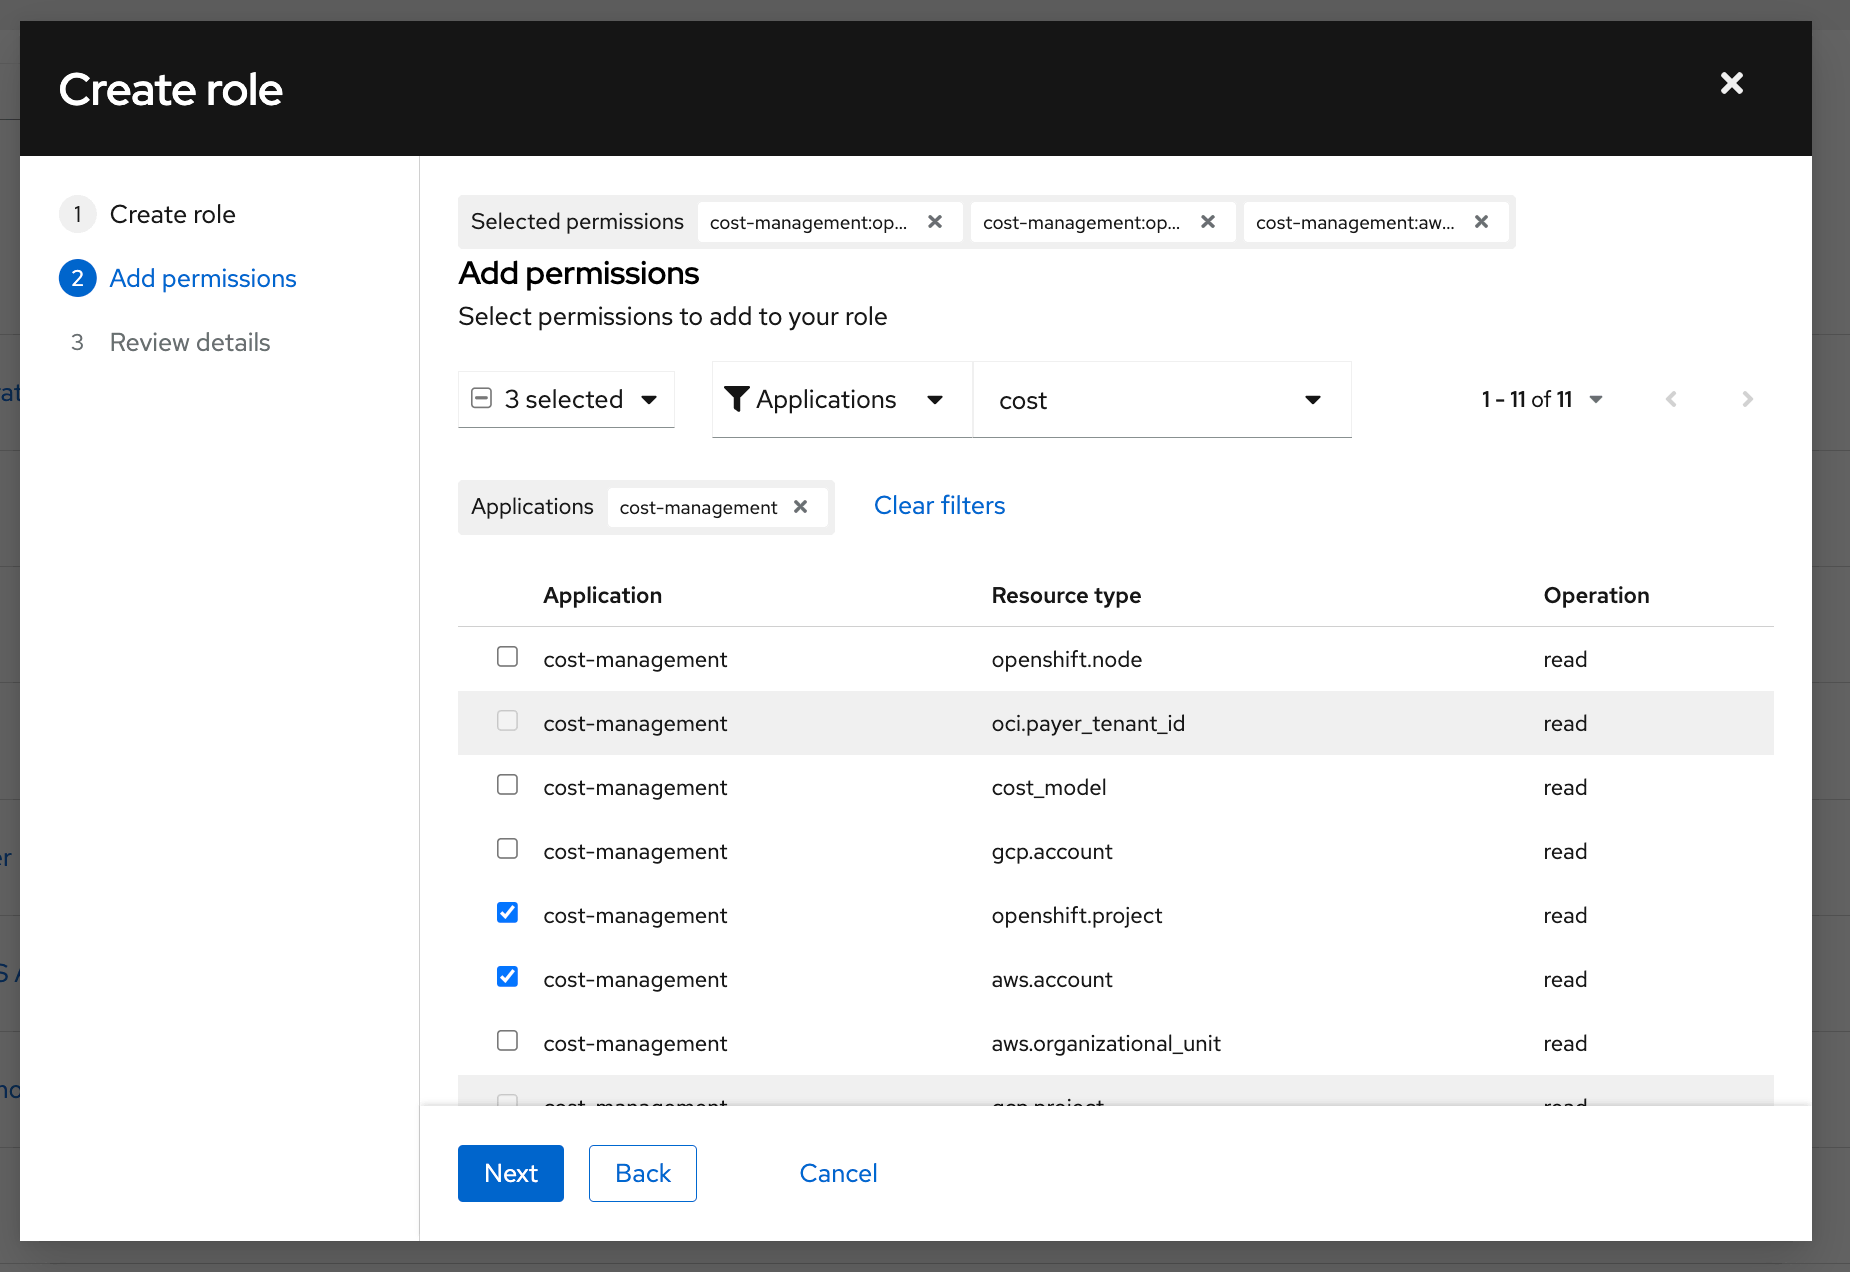The width and height of the screenshot is (1850, 1272).
Task: Uncheck the openshift.project permission
Action: (x=507, y=913)
